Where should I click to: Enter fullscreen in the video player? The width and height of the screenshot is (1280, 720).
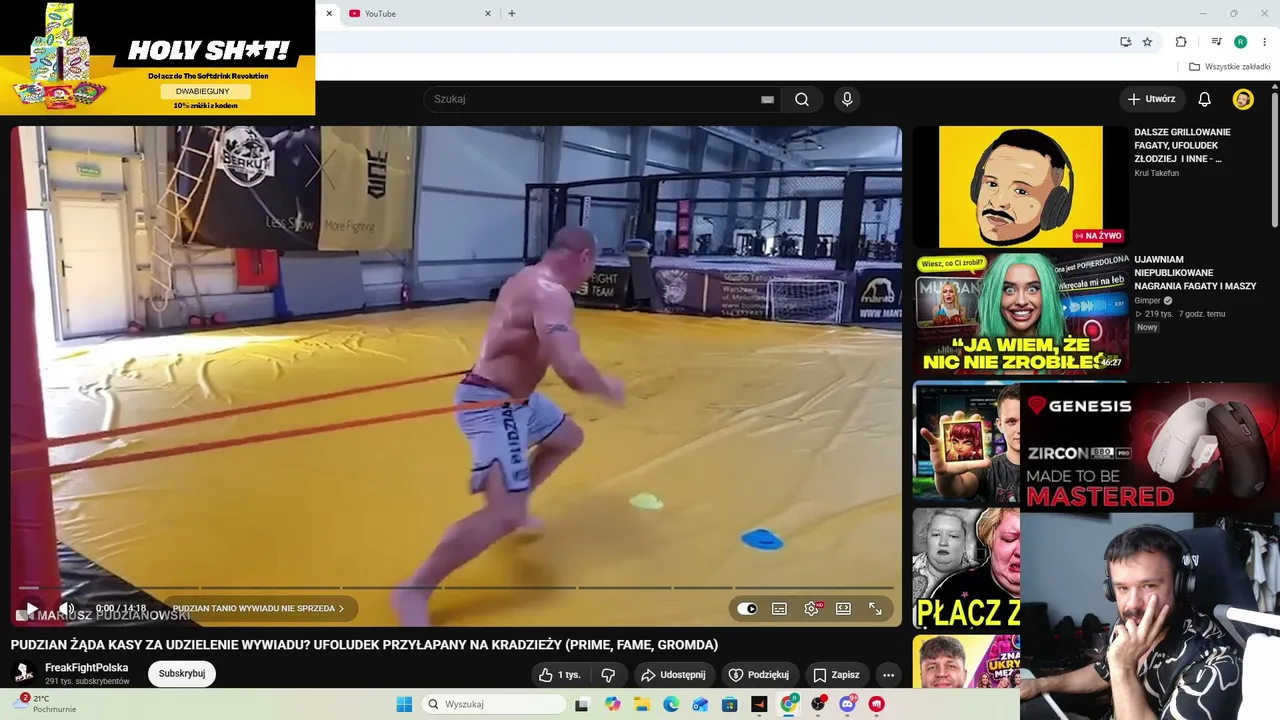pos(875,608)
